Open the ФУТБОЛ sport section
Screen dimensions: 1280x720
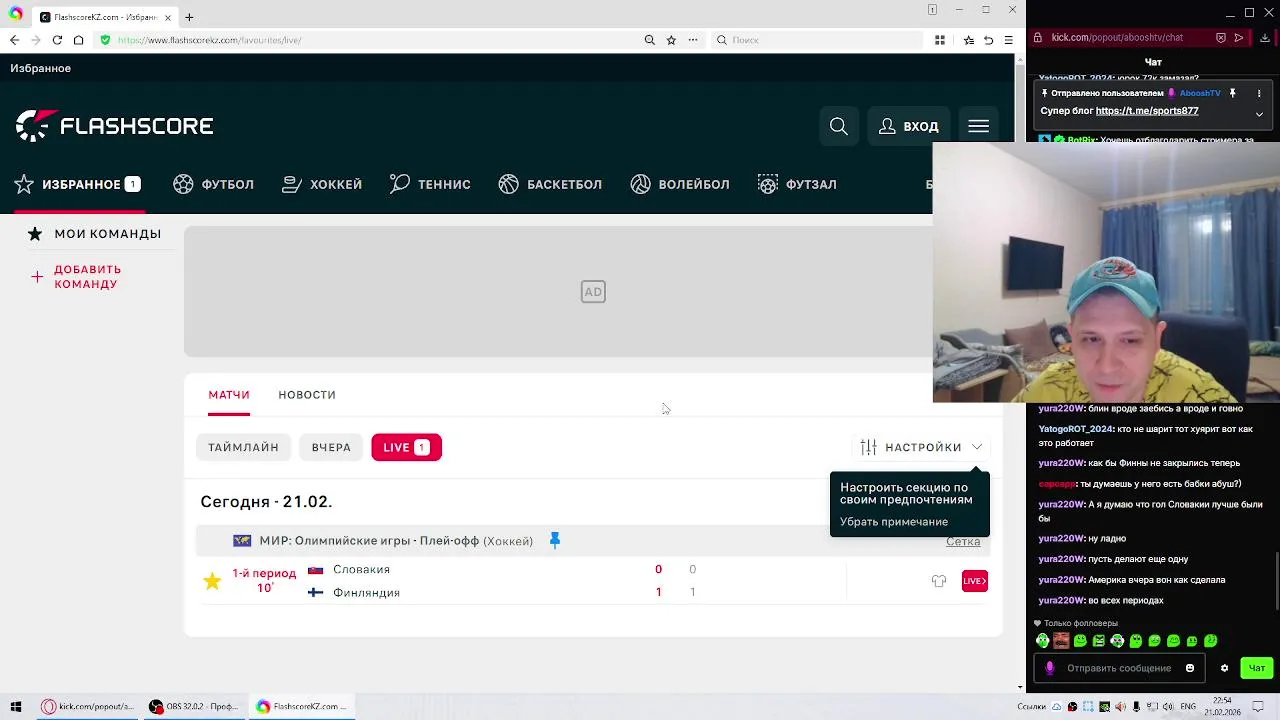coord(213,184)
